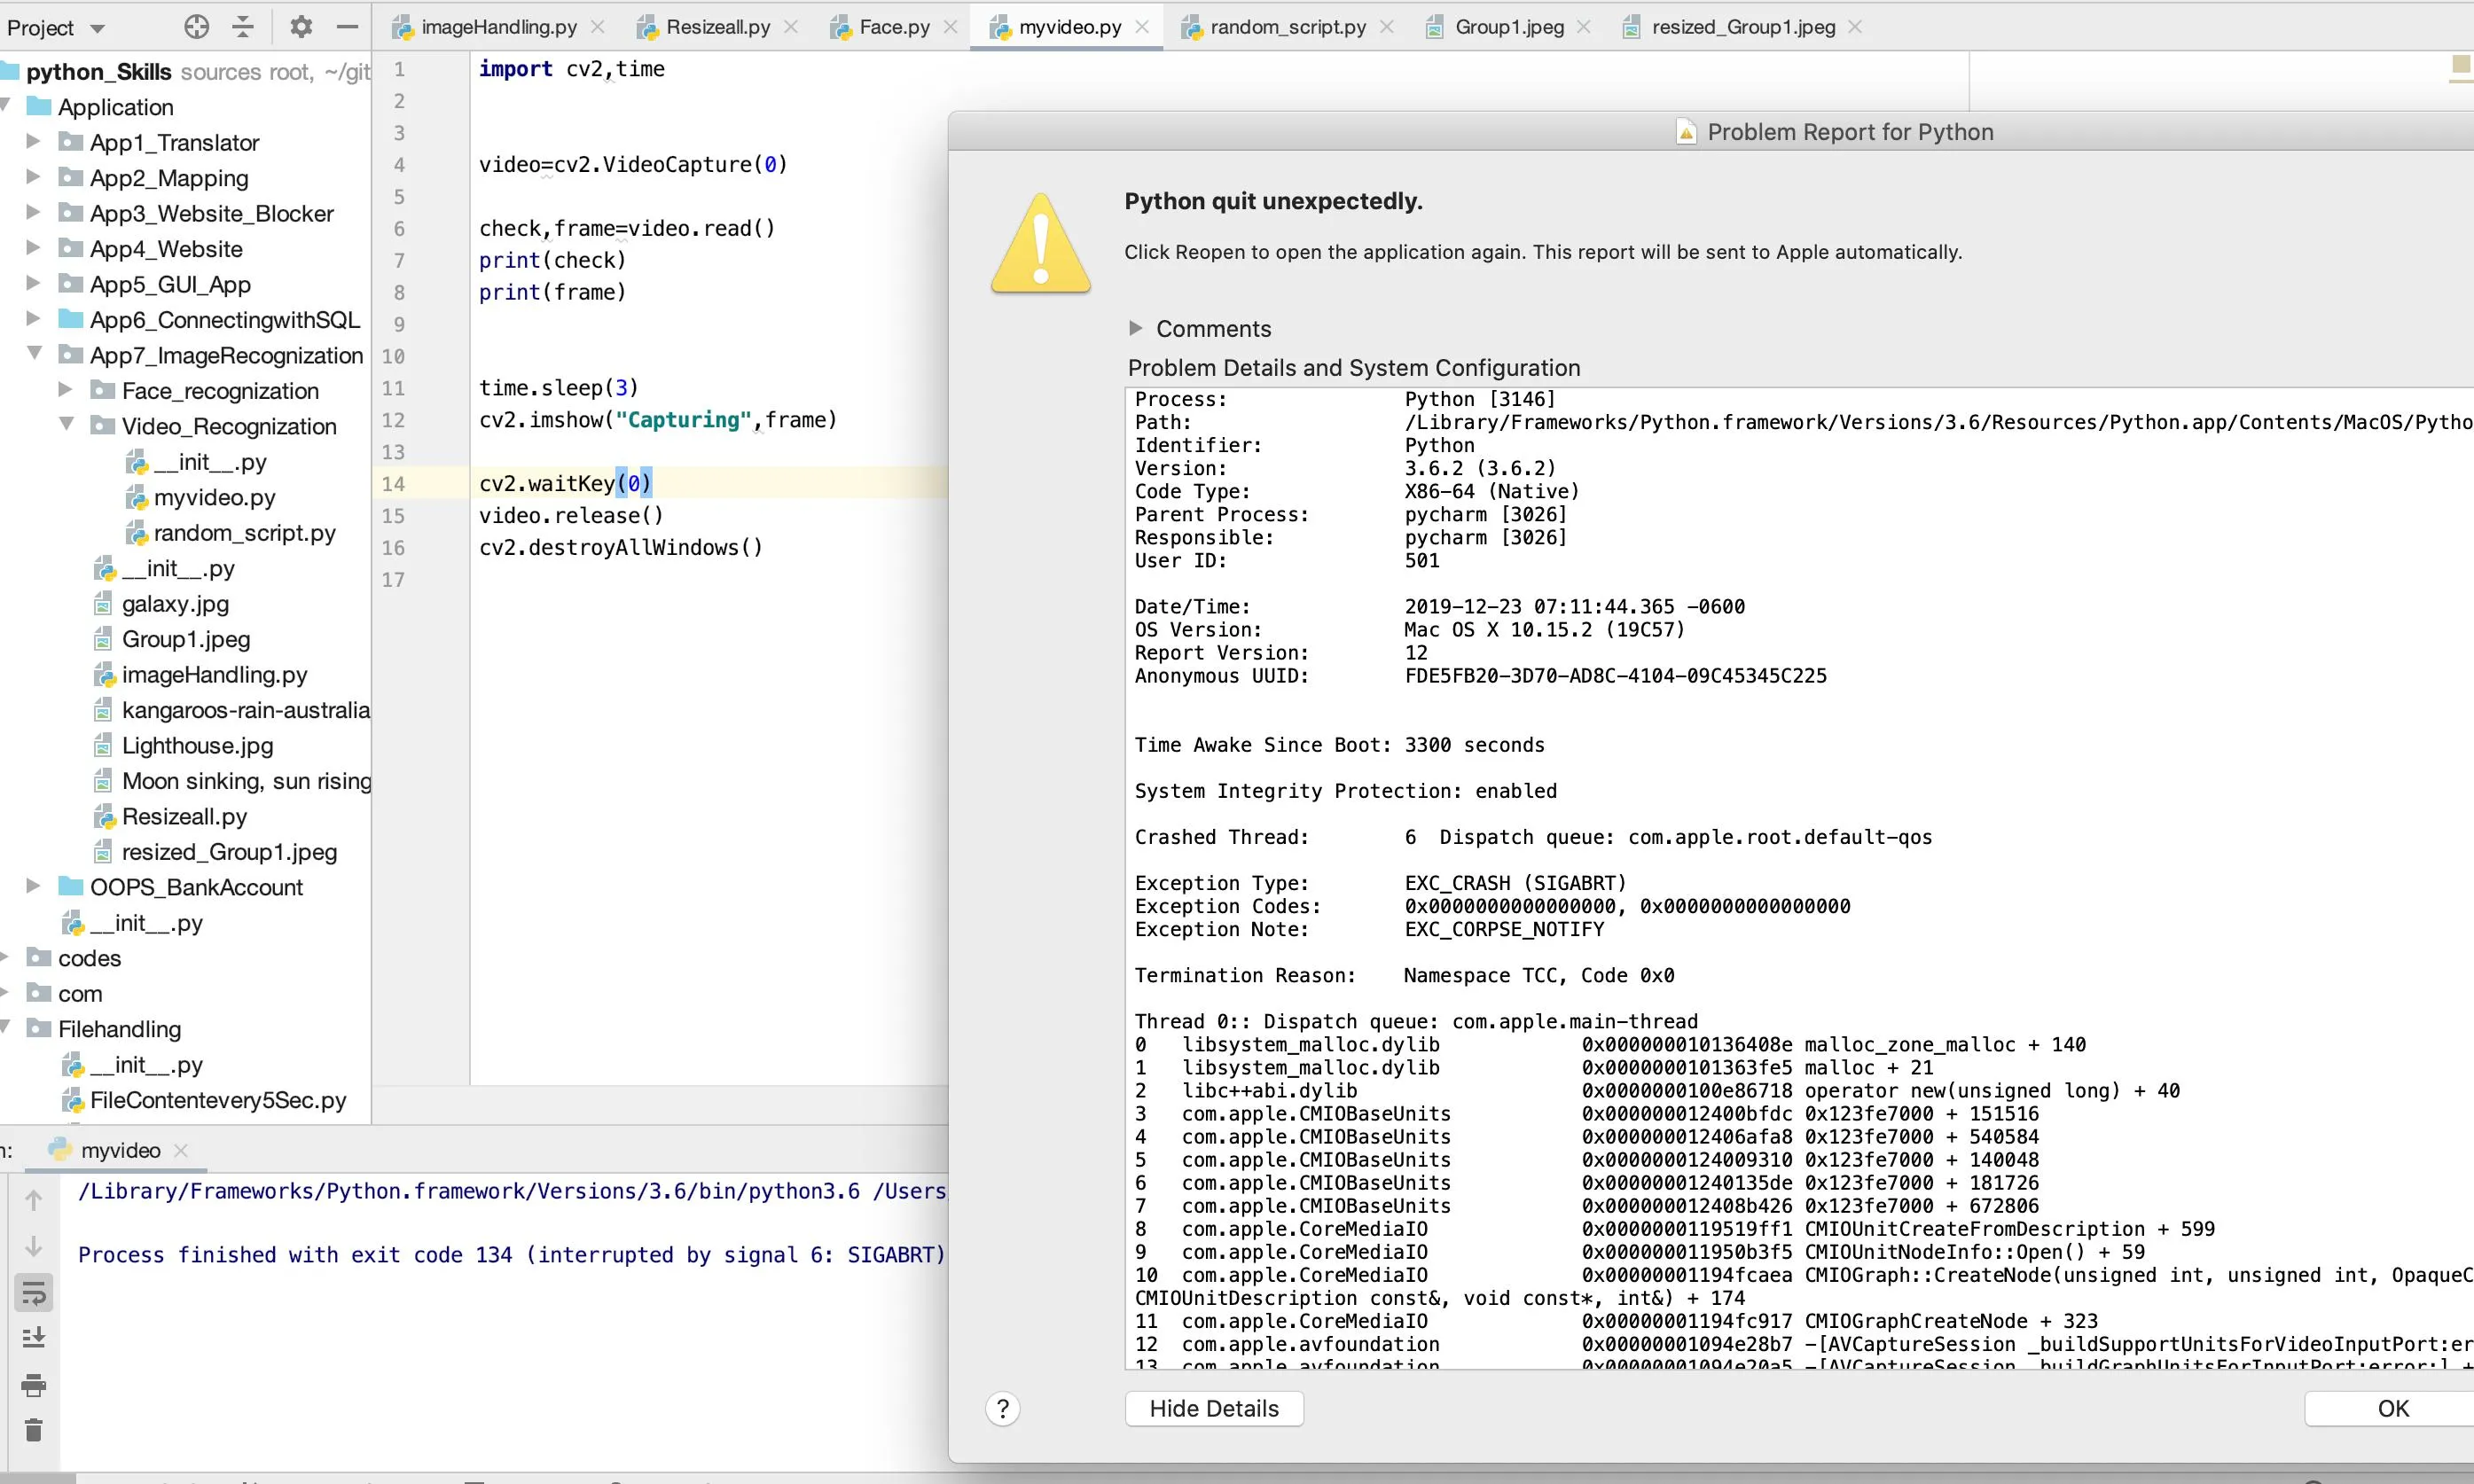Collapse App7_ImageRecognization folder

(33, 353)
